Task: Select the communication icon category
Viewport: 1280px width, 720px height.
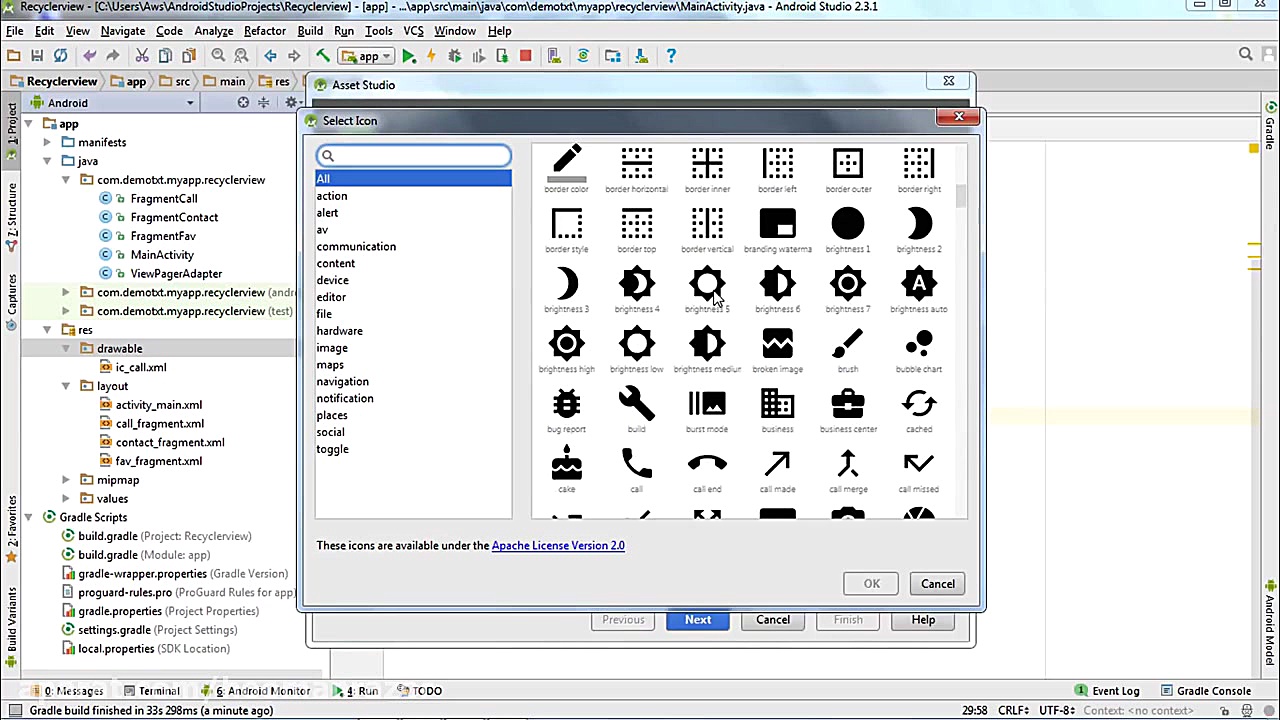Action: click(x=356, y=246)
